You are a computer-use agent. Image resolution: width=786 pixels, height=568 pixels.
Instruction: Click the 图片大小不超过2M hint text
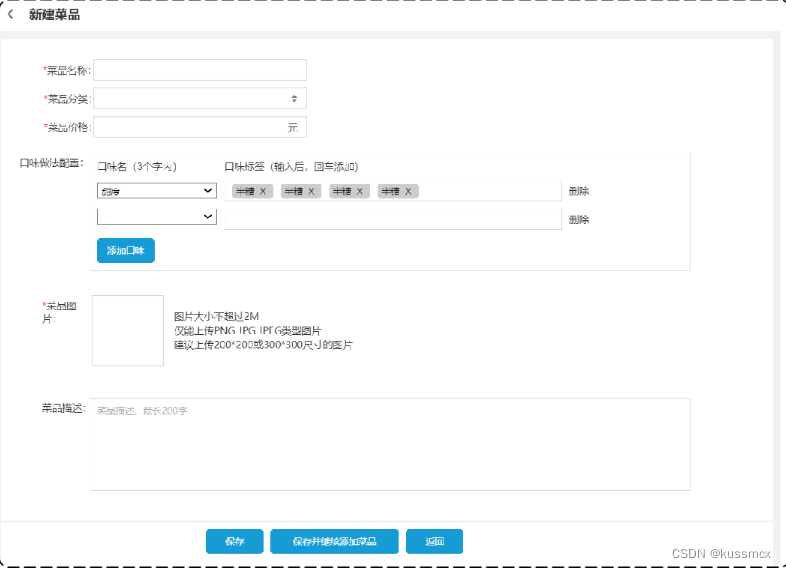point(216,316)
